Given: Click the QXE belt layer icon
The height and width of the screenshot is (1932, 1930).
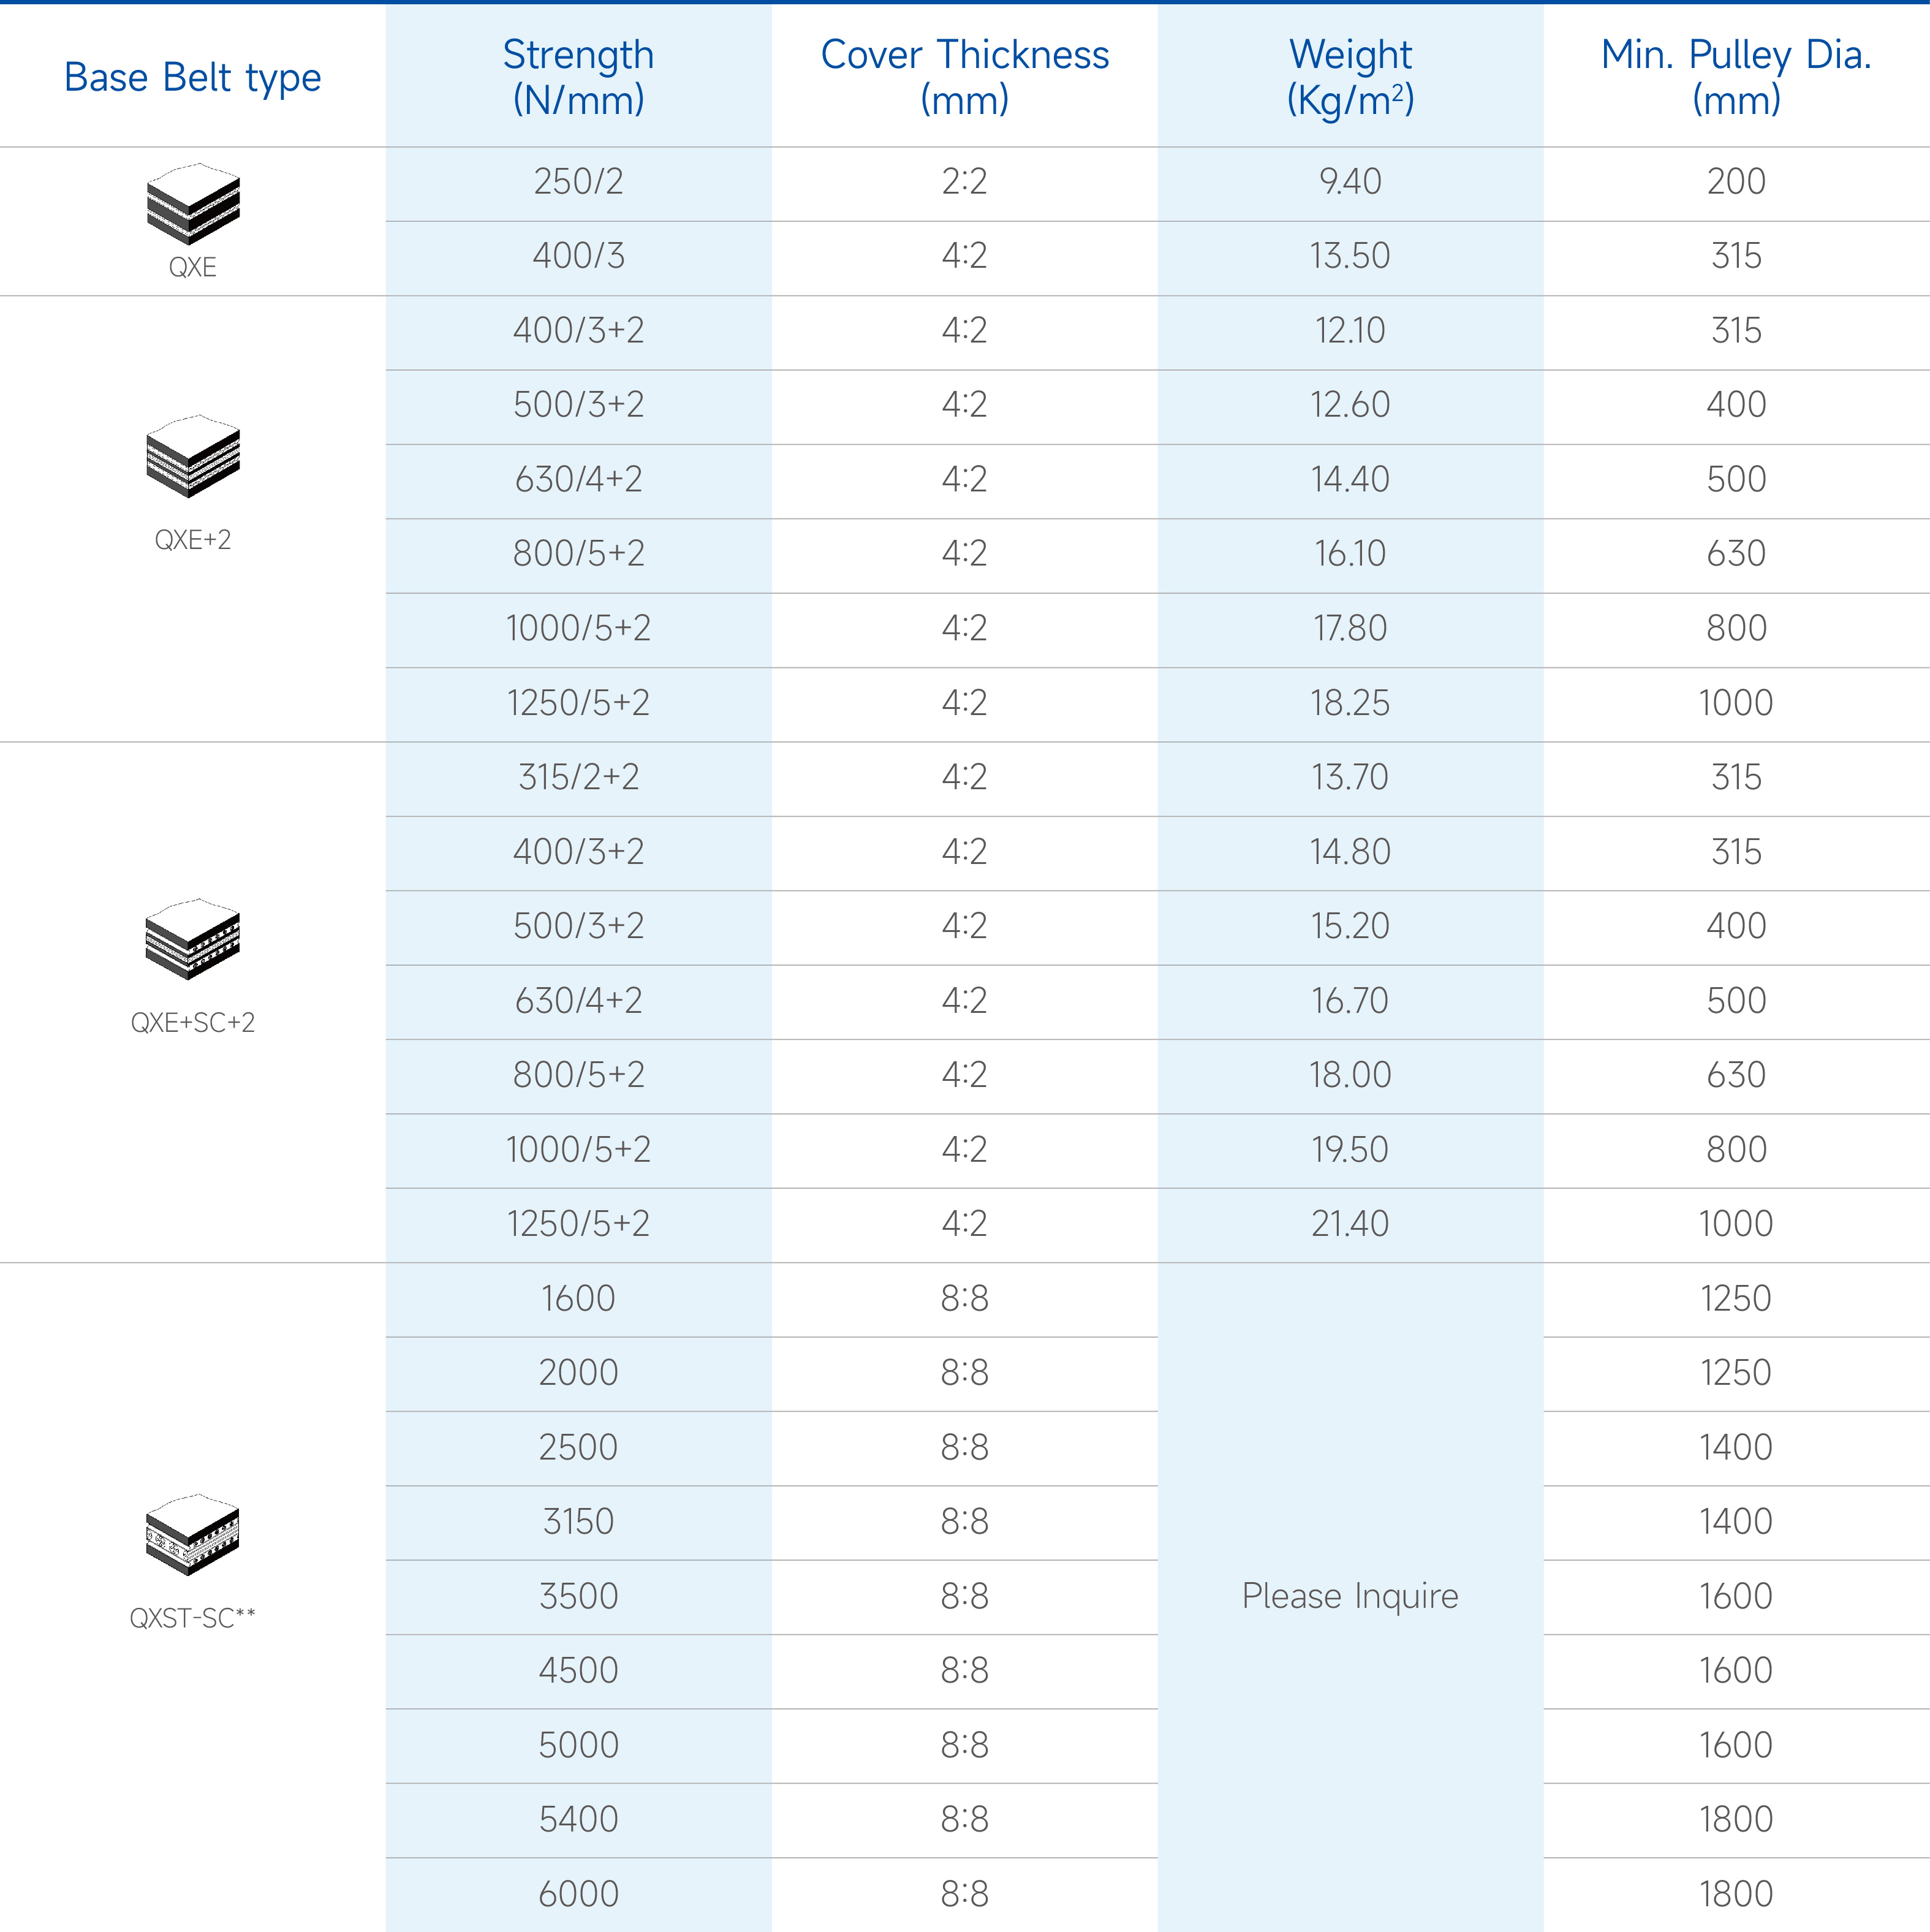Looking at the screenshot, I should [x=193, y=204].
